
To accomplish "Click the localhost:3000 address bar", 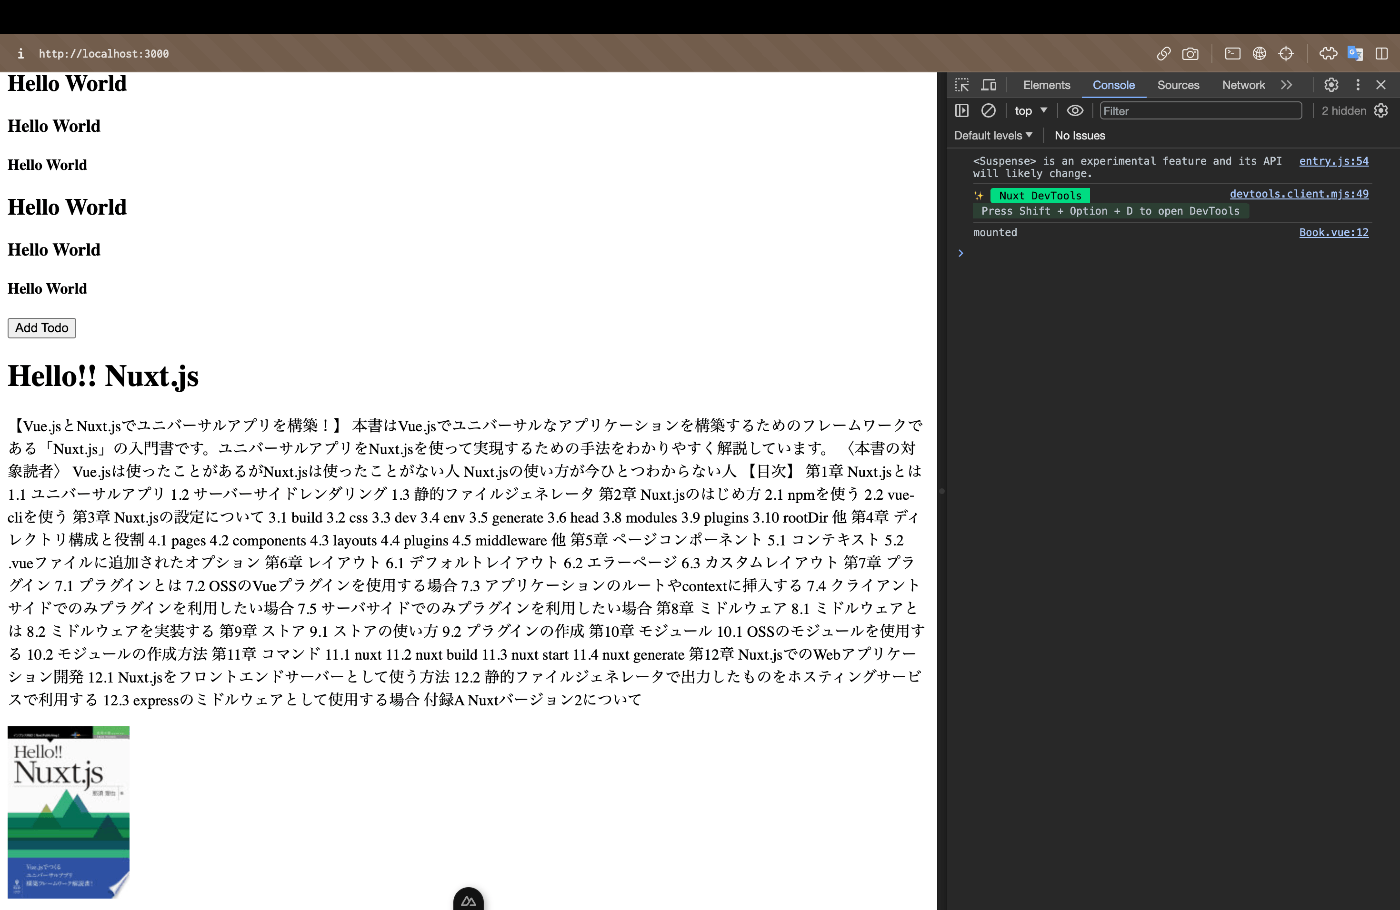I will tap(104, 54).
